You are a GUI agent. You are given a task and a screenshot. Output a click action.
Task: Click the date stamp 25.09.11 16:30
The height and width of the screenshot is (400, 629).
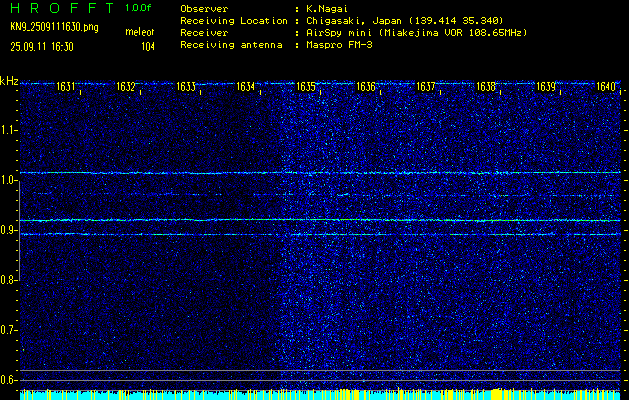(x=42, y=47)
